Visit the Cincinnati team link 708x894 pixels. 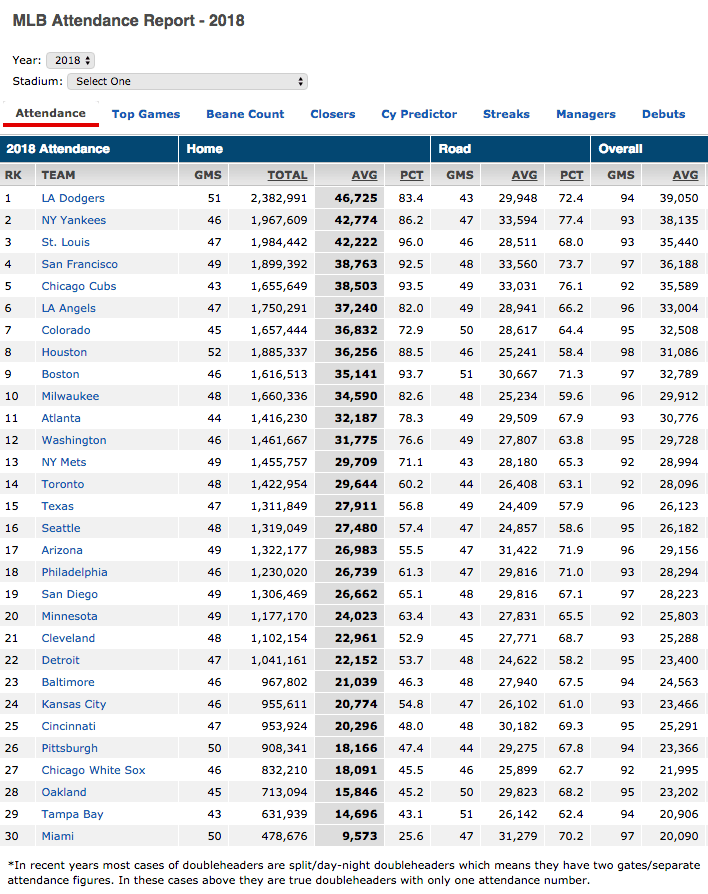click(68, 726)
